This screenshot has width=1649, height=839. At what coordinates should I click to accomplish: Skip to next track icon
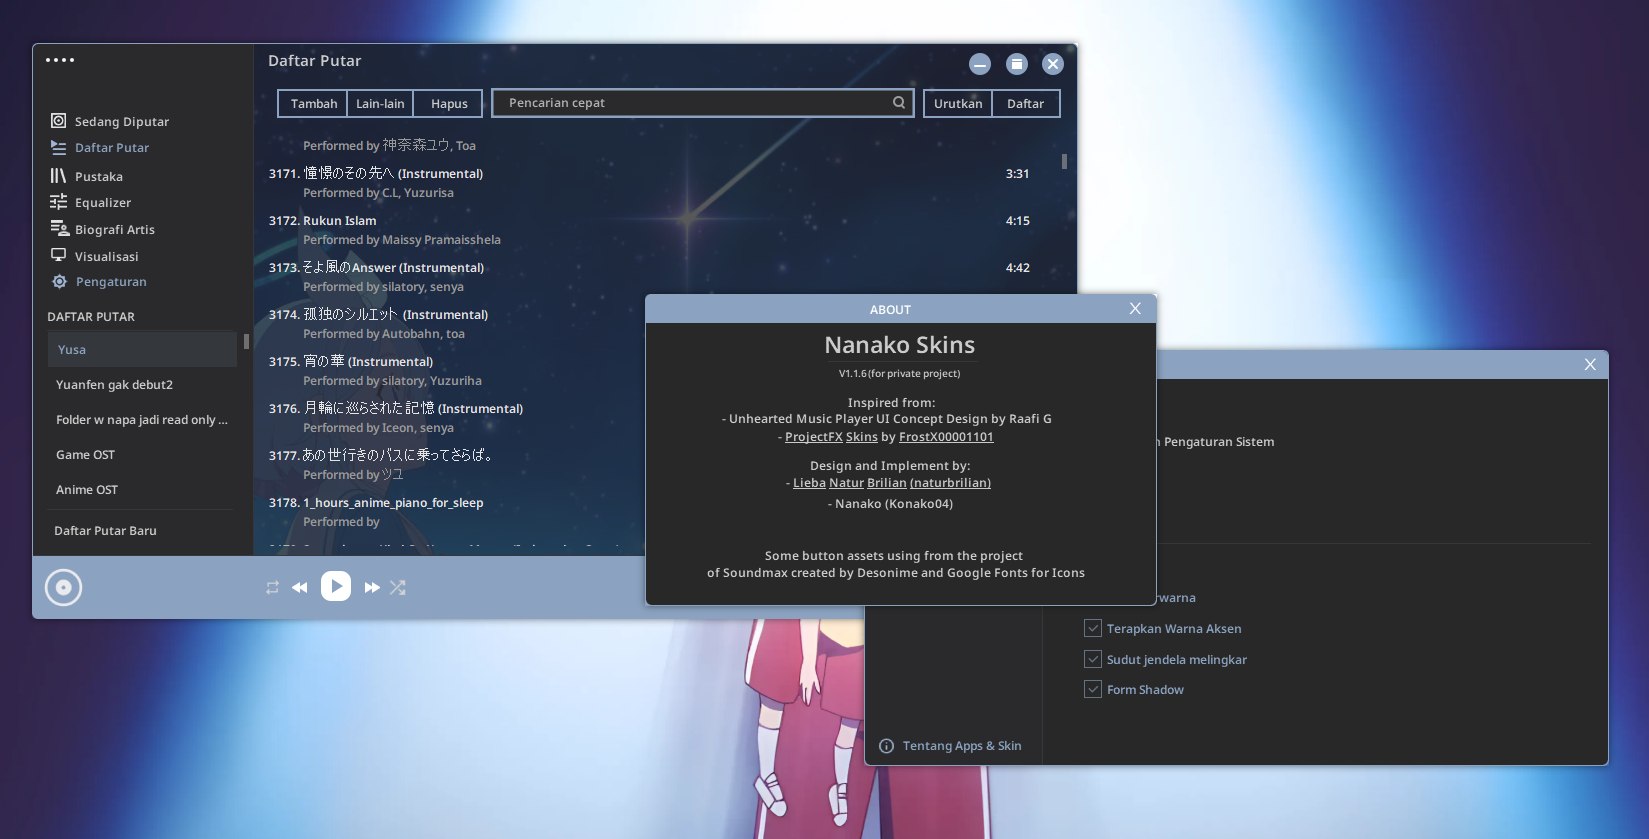(x=372, y=588)
